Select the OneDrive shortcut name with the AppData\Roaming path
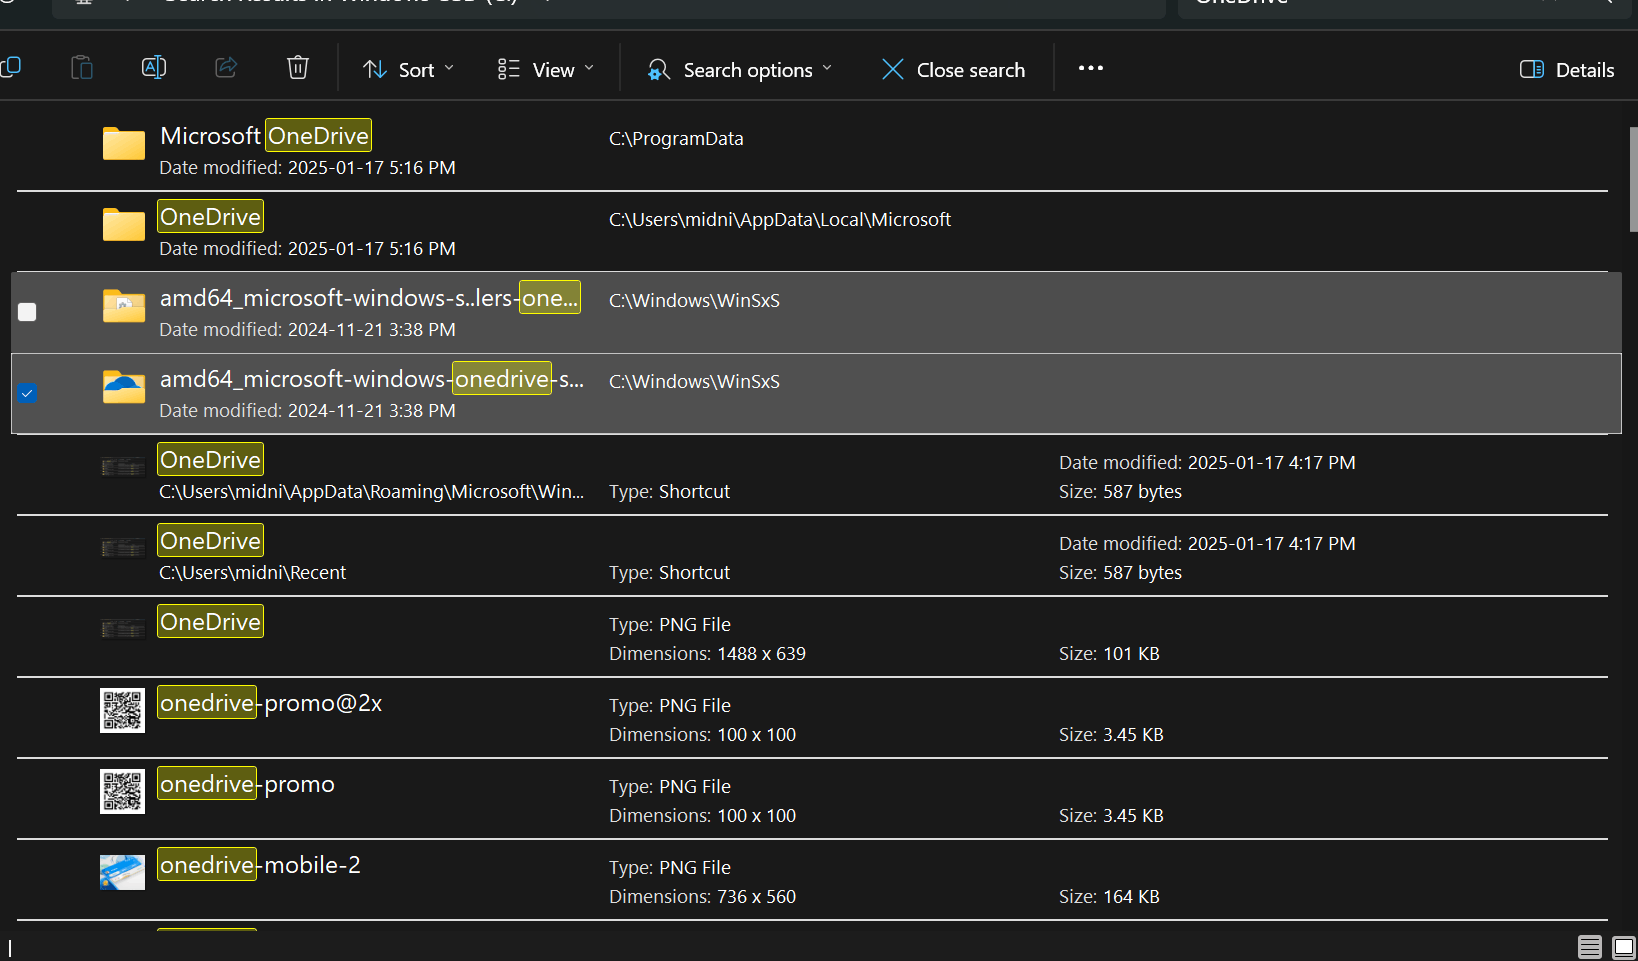 click(211, 459)
